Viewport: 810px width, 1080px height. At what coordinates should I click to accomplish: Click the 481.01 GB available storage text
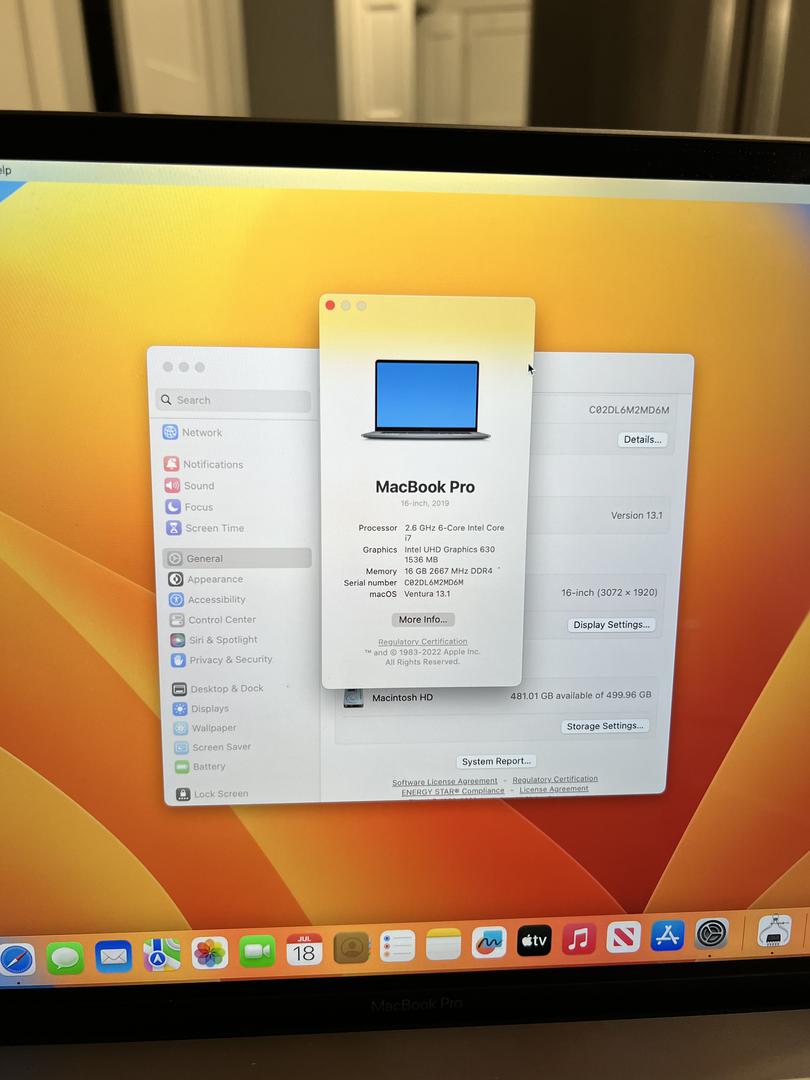coord(581,696)
